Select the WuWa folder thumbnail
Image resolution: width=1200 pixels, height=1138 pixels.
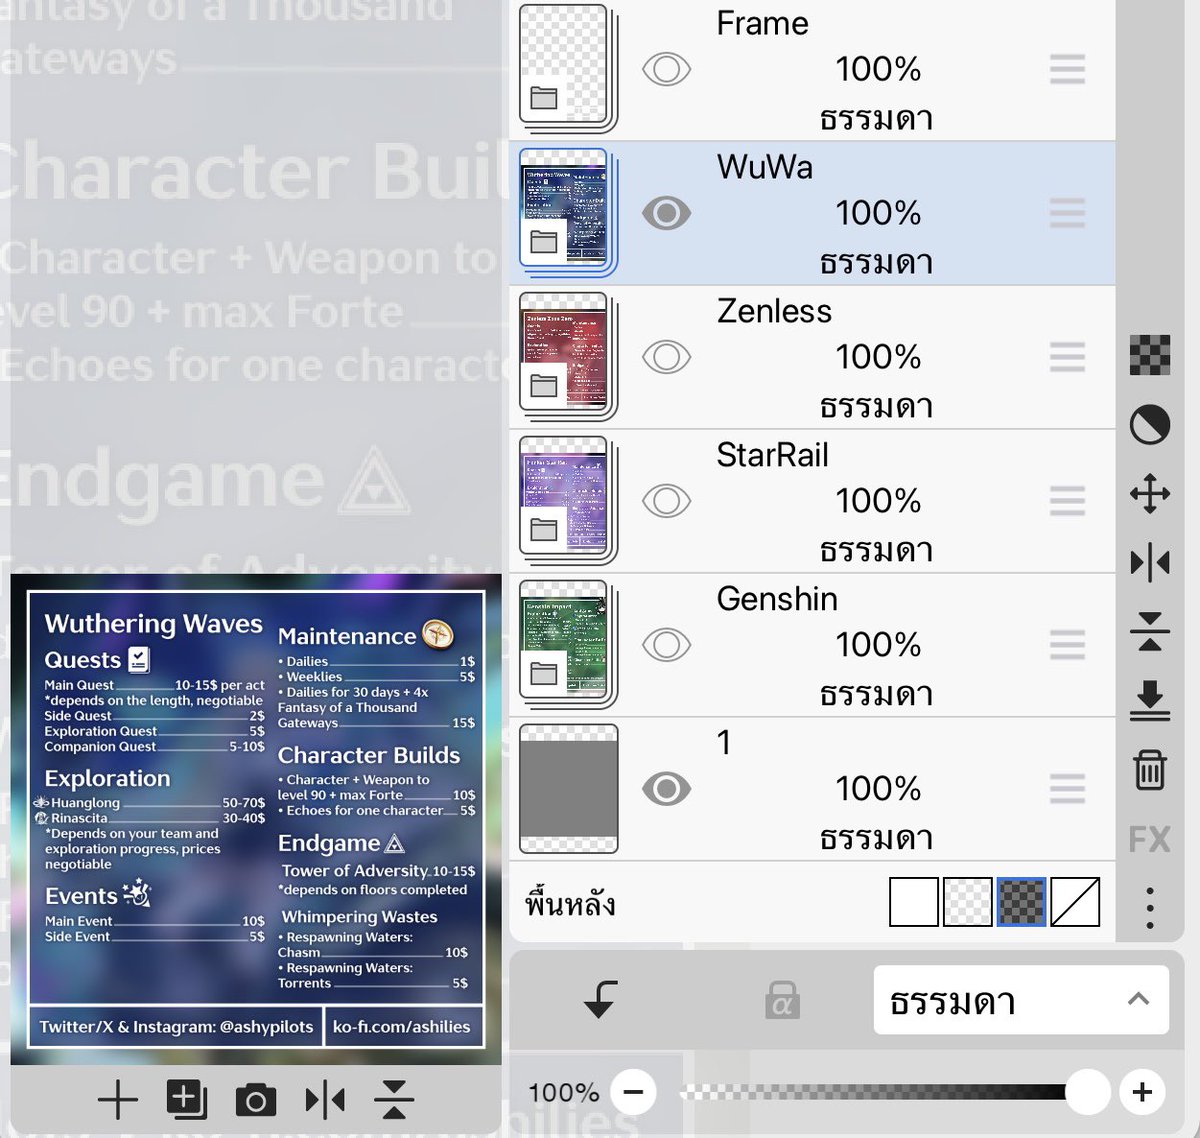[x=566, y=211]
